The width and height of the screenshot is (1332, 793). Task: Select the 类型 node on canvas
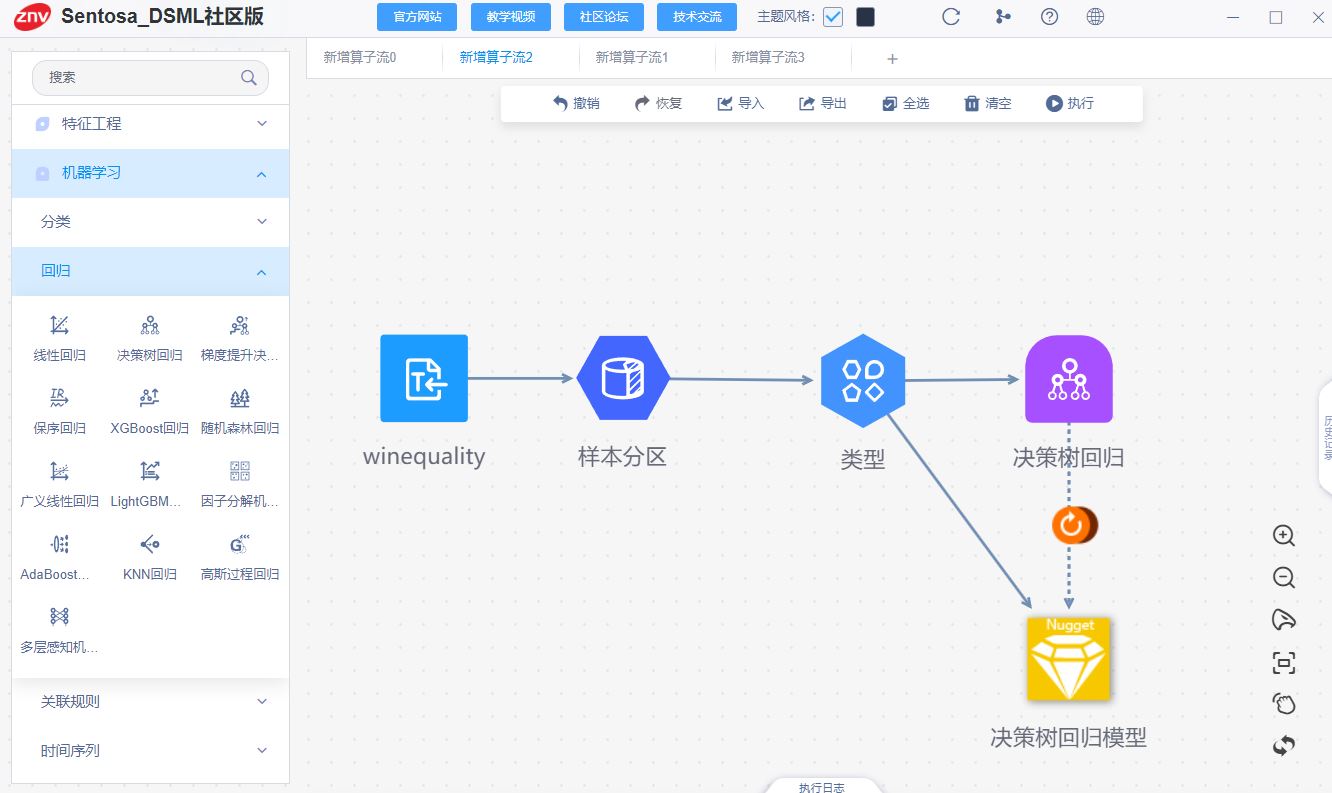tap(863, 380)
